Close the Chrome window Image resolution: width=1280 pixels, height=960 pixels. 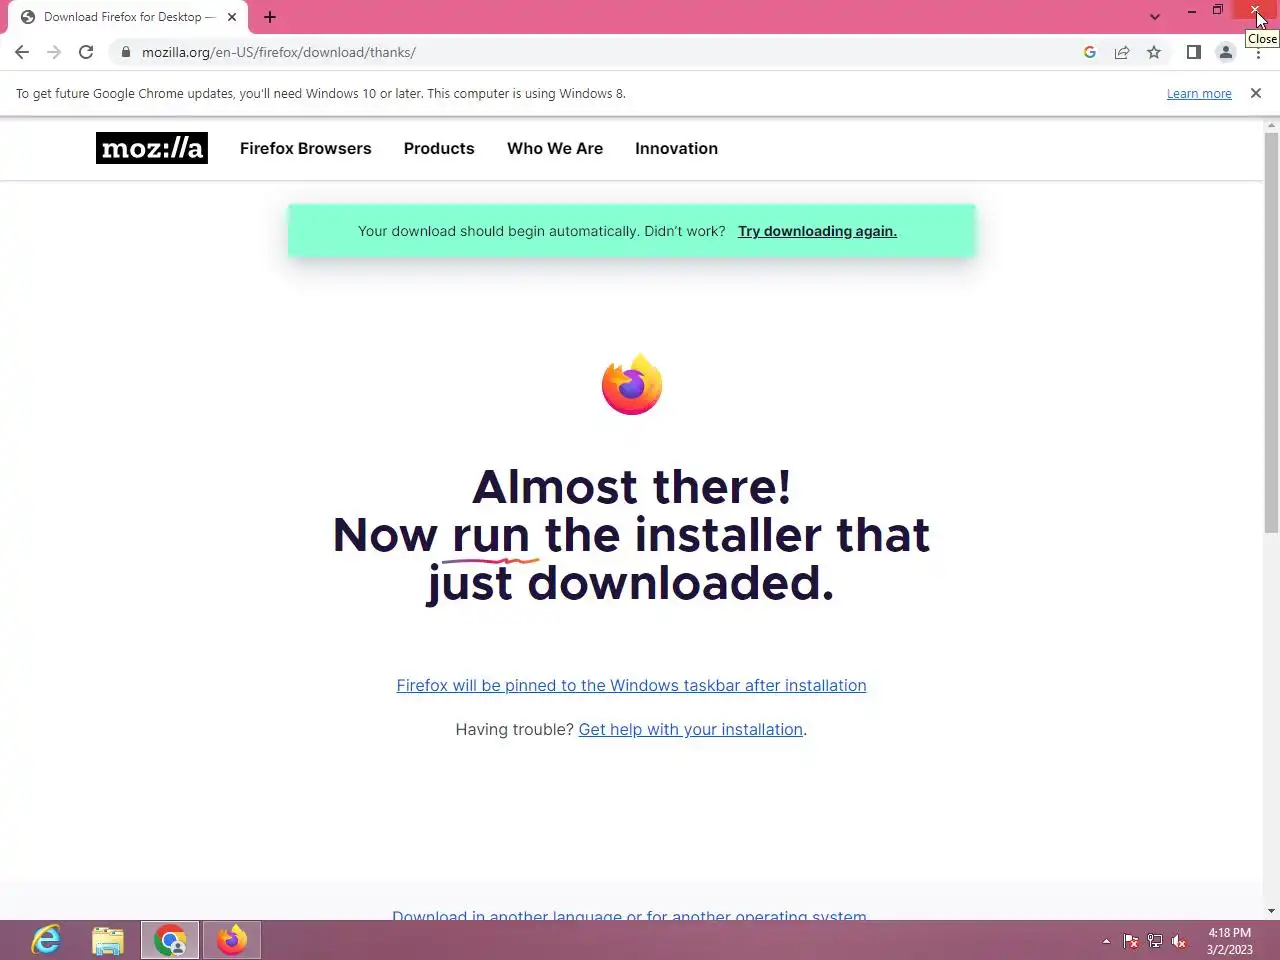(x=1255, y=11)
